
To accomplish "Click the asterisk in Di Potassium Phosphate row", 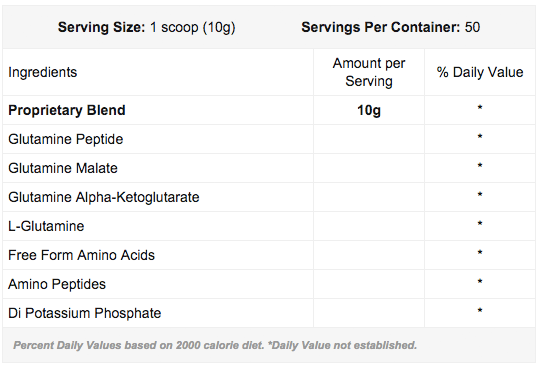I will (480, 311).
